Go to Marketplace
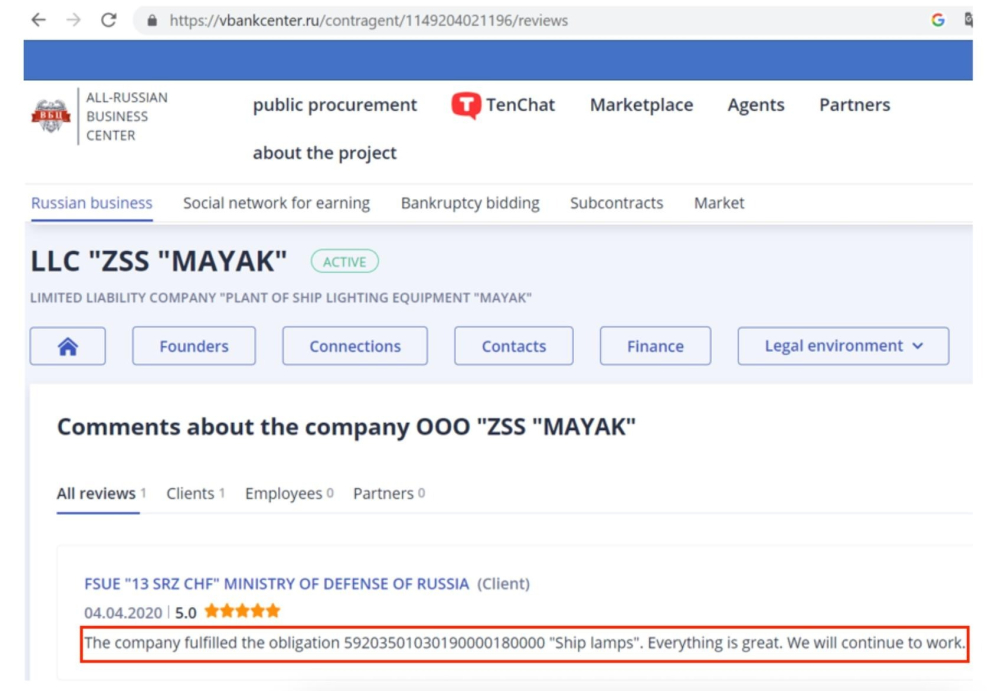The image size is (1000, 691). (x=642, y=105)
